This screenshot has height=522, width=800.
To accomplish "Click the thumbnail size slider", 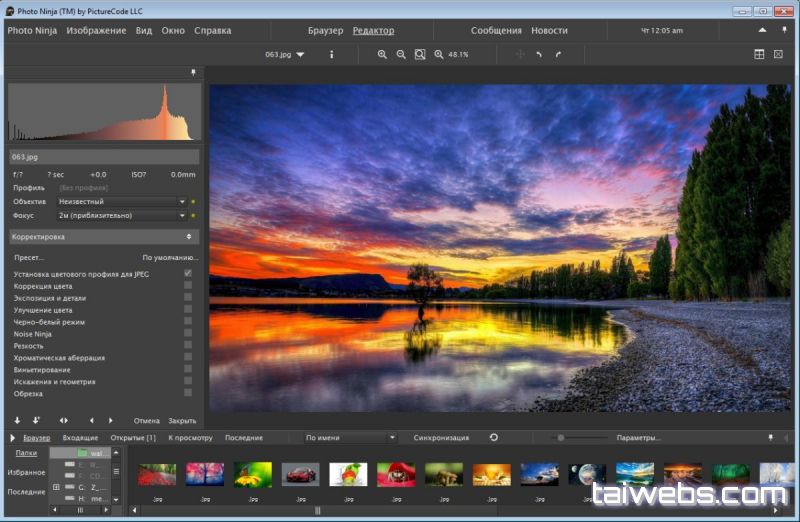I will point(562,437).
